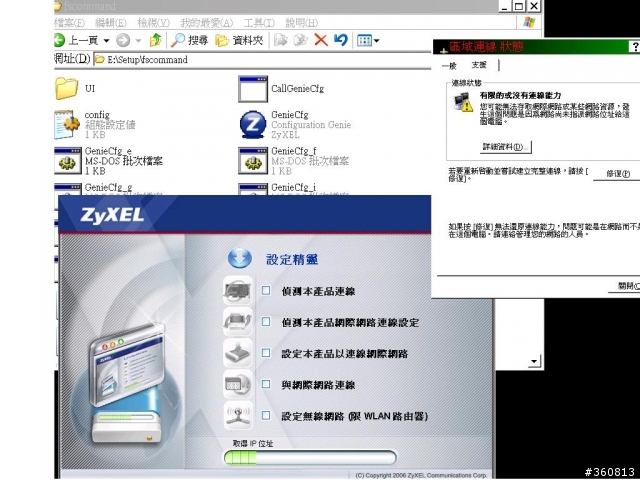This screenshot has height=480, width=640.
Task: Open the 檔案(F) menu
Action: (69, 23)
